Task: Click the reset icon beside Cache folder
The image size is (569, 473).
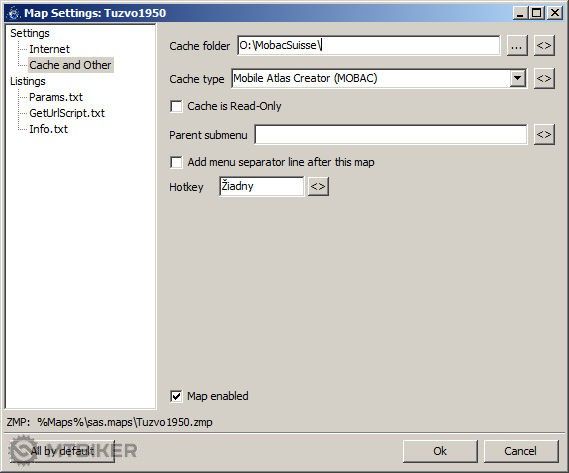Action: click(x=544, y=45)
